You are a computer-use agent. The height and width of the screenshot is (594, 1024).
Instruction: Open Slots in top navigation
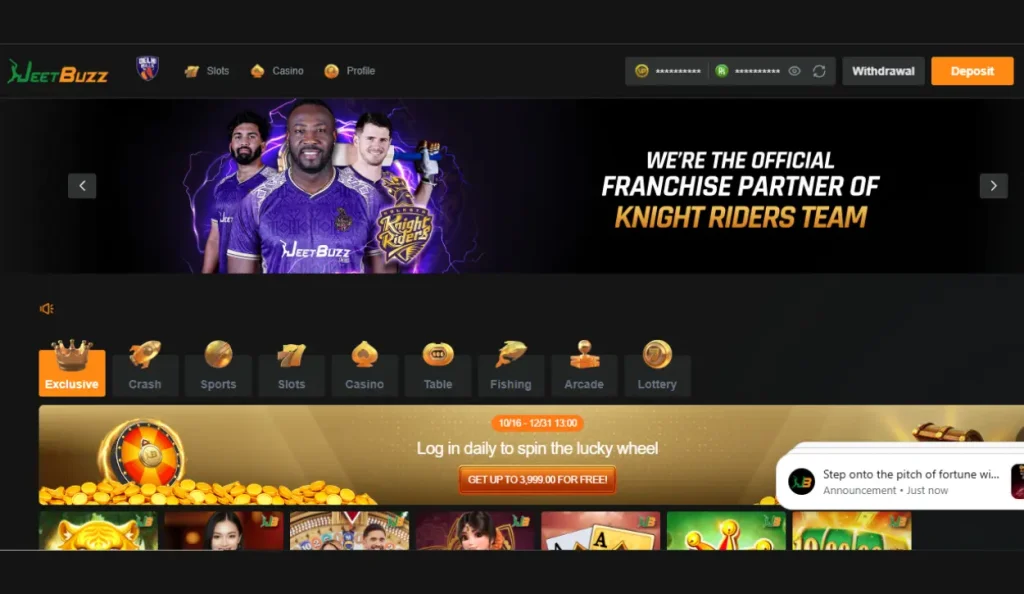(x=207, y=70)
